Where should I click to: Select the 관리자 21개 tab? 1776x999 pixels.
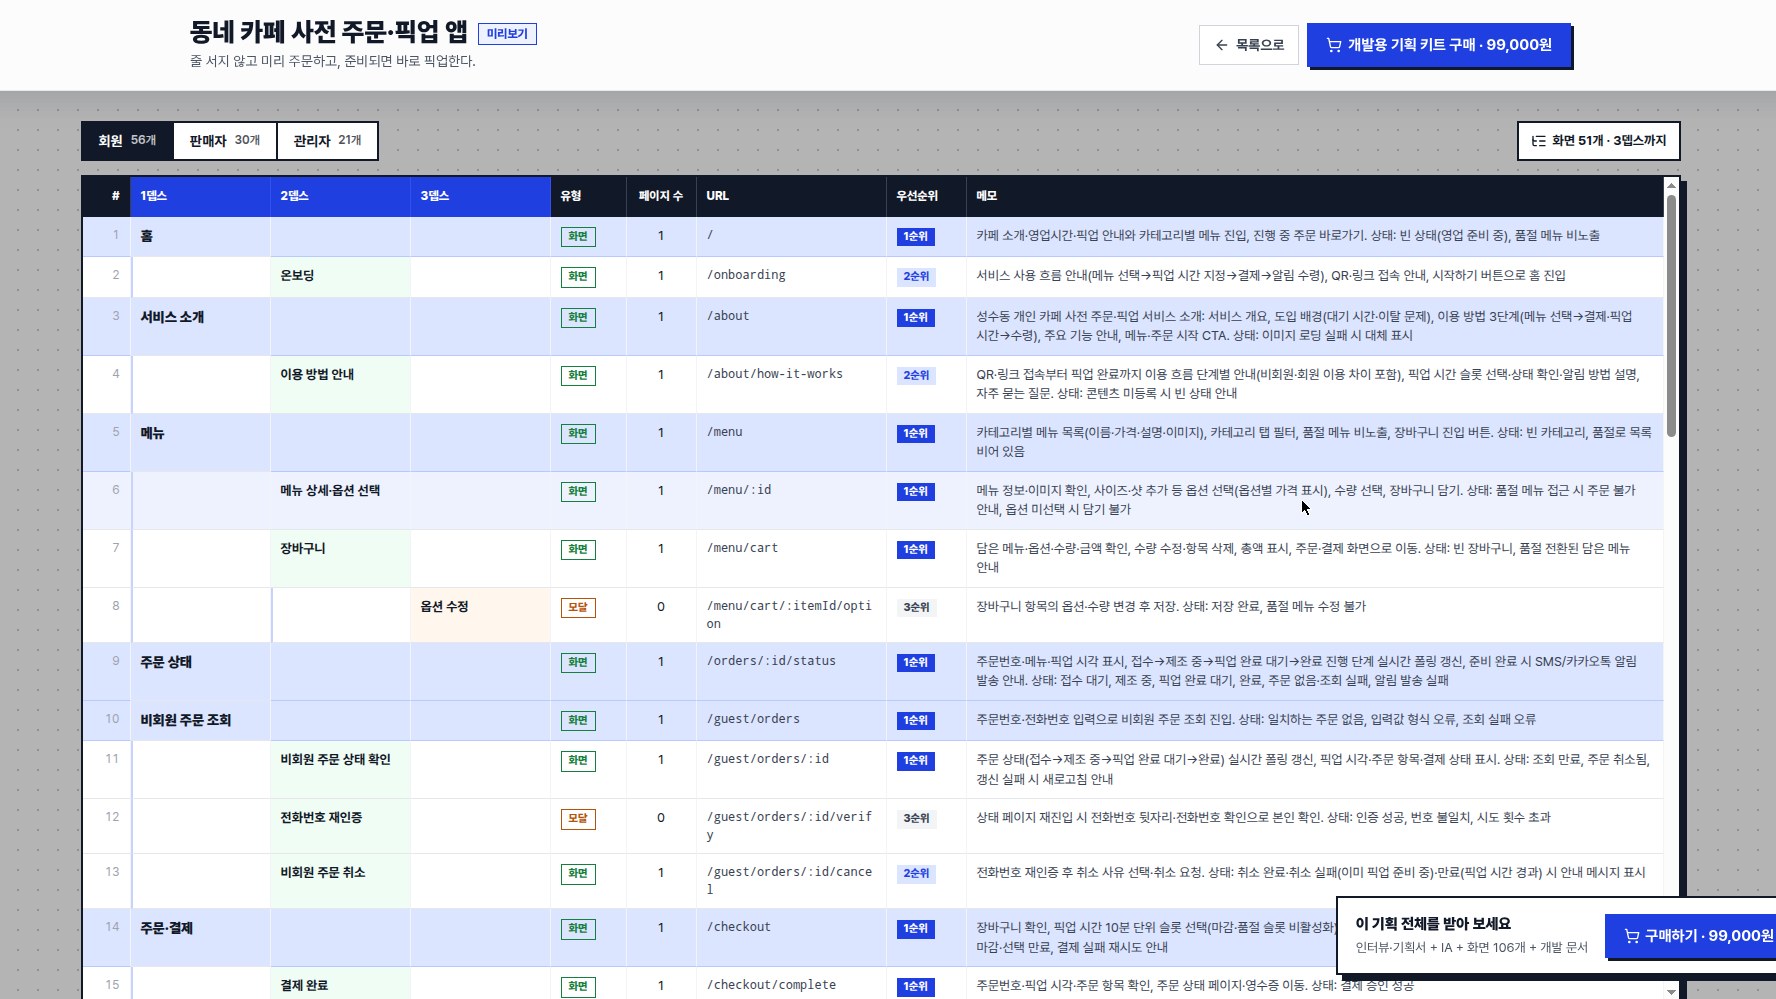(x=327, y=141)
